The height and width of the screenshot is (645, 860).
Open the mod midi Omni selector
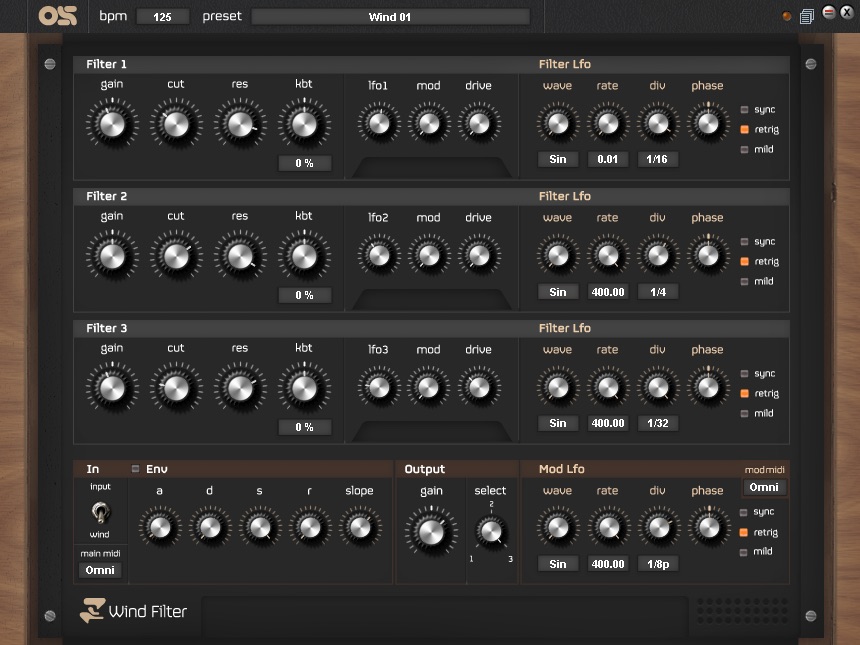[764, 487]
